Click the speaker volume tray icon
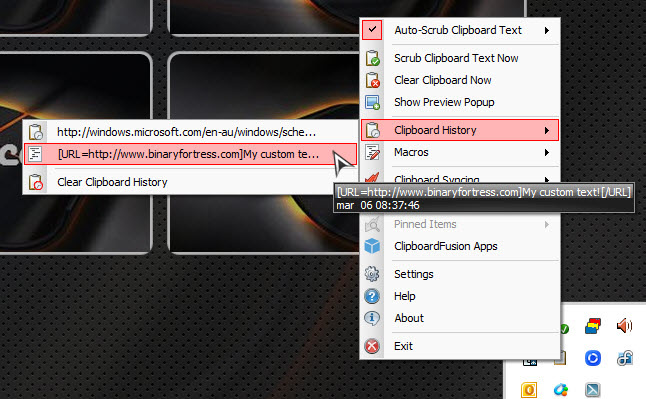646x399 pixels. (624, 326)
